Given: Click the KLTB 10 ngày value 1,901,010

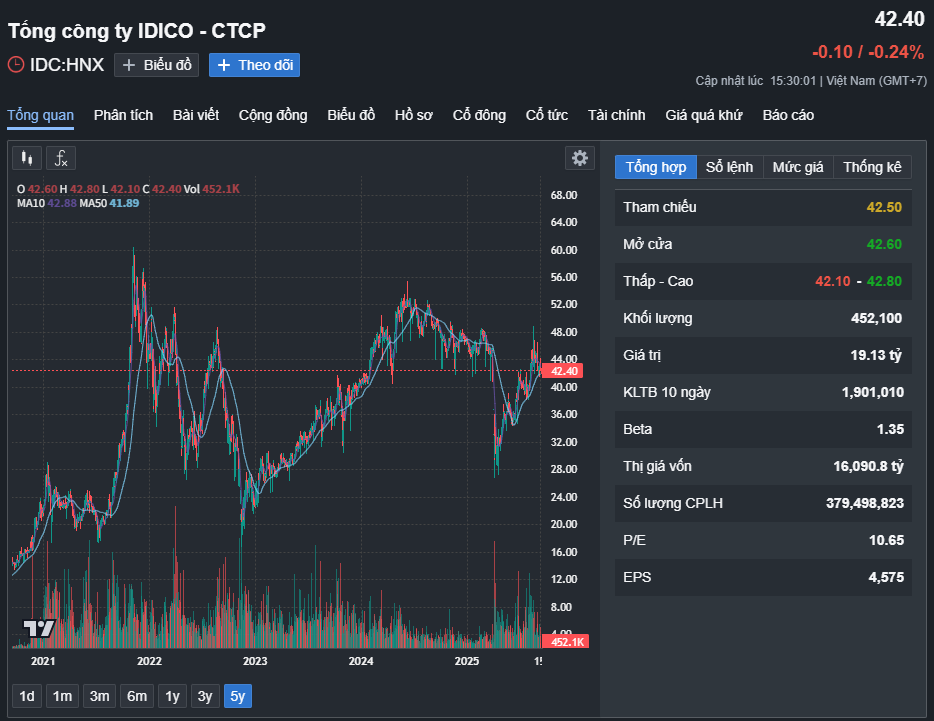Looking at the screenshot, I should (x=873, y=392).
